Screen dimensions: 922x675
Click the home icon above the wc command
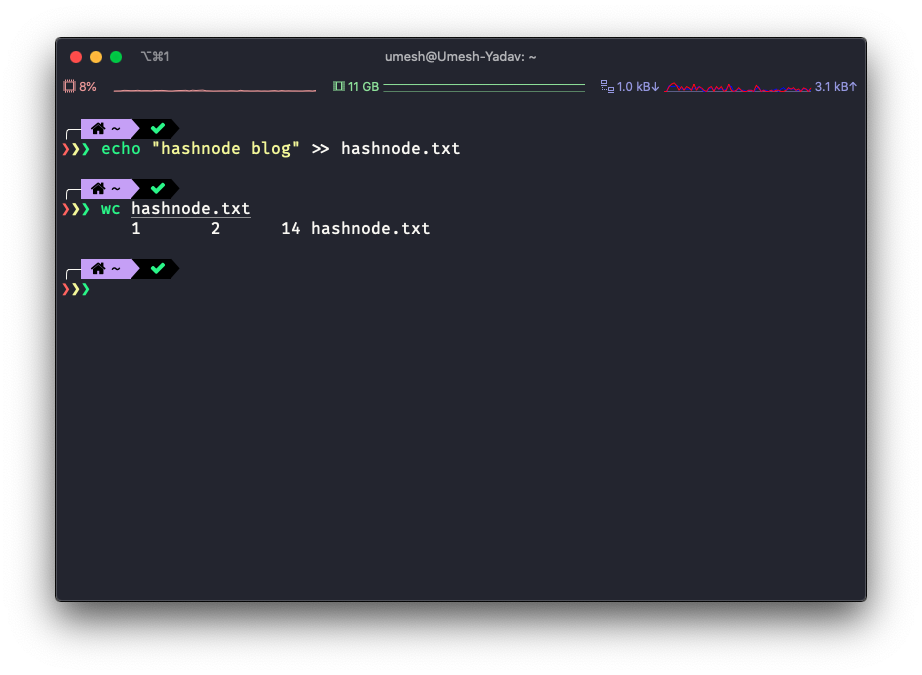tap(98, 188)
